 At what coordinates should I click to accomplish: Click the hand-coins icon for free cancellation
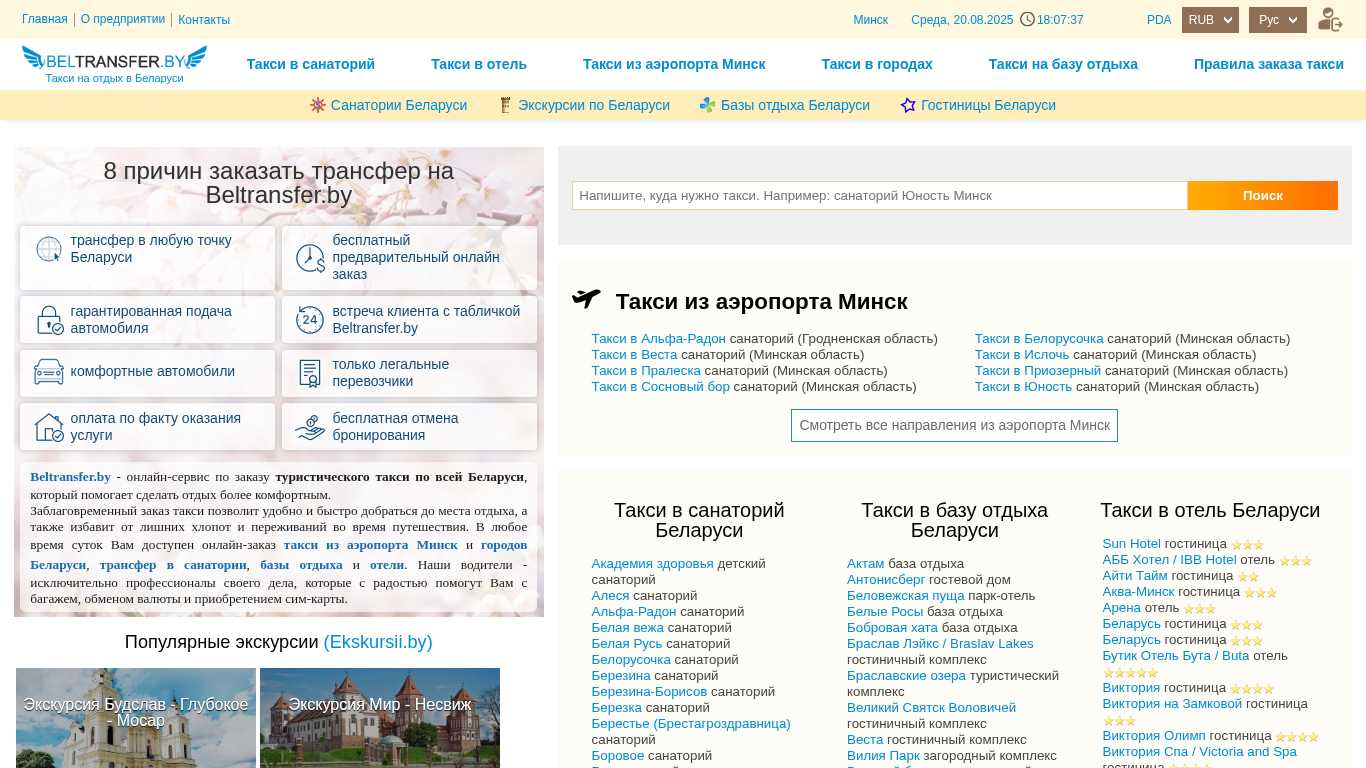tap(310, 427)
